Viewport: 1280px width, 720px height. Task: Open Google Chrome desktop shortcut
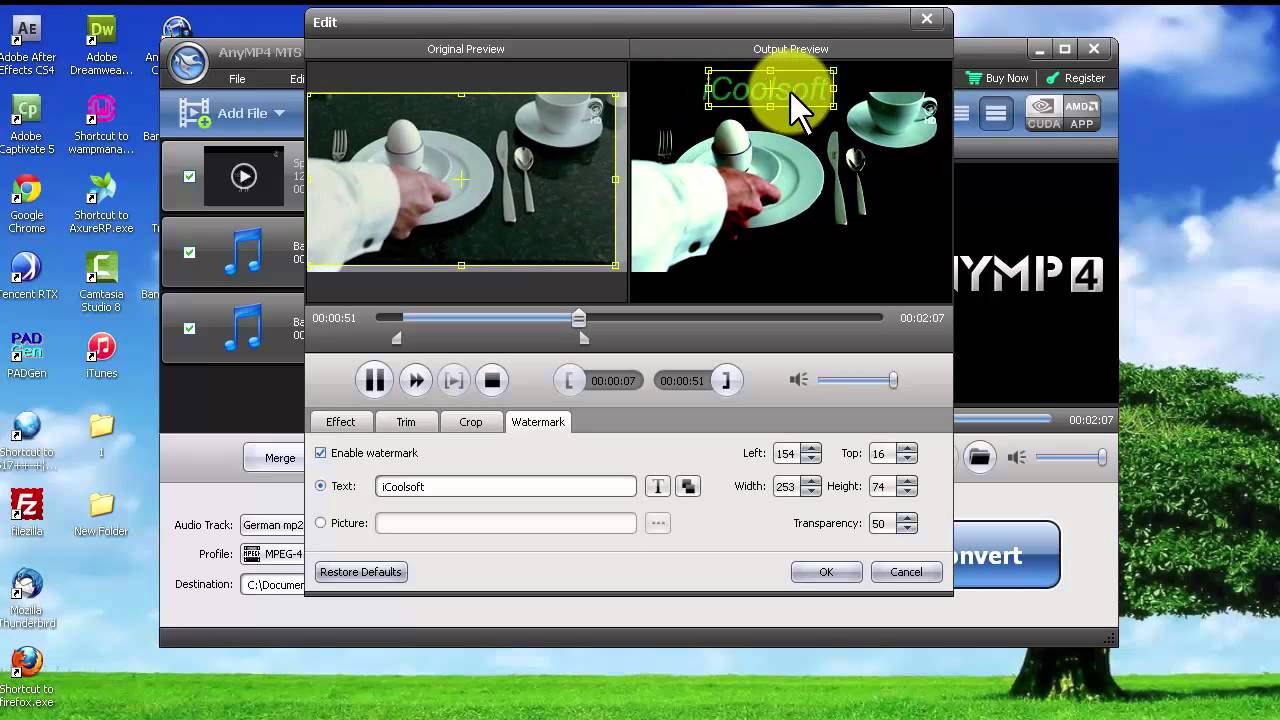tap(27, 204)
